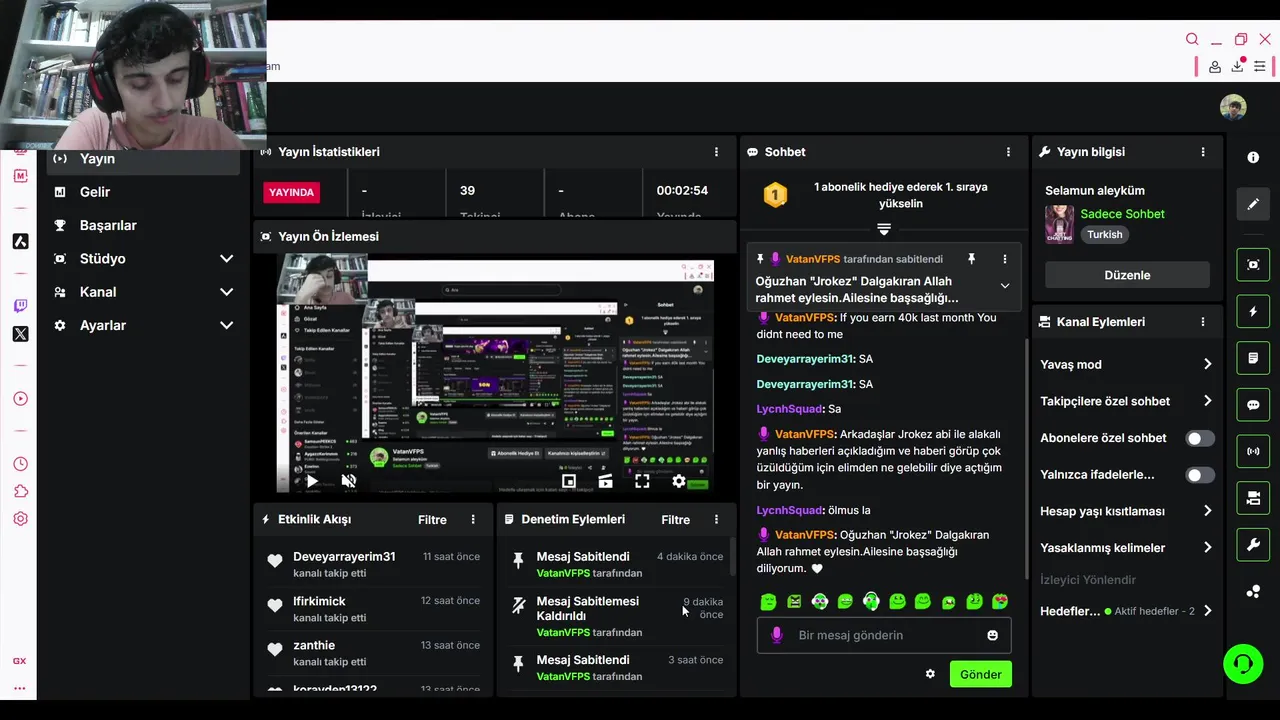The height and width of the screenshot is (720, 1280).
Task: Click the three-dots cluster icon in right toolbar
Action: tap(1253, 591)
